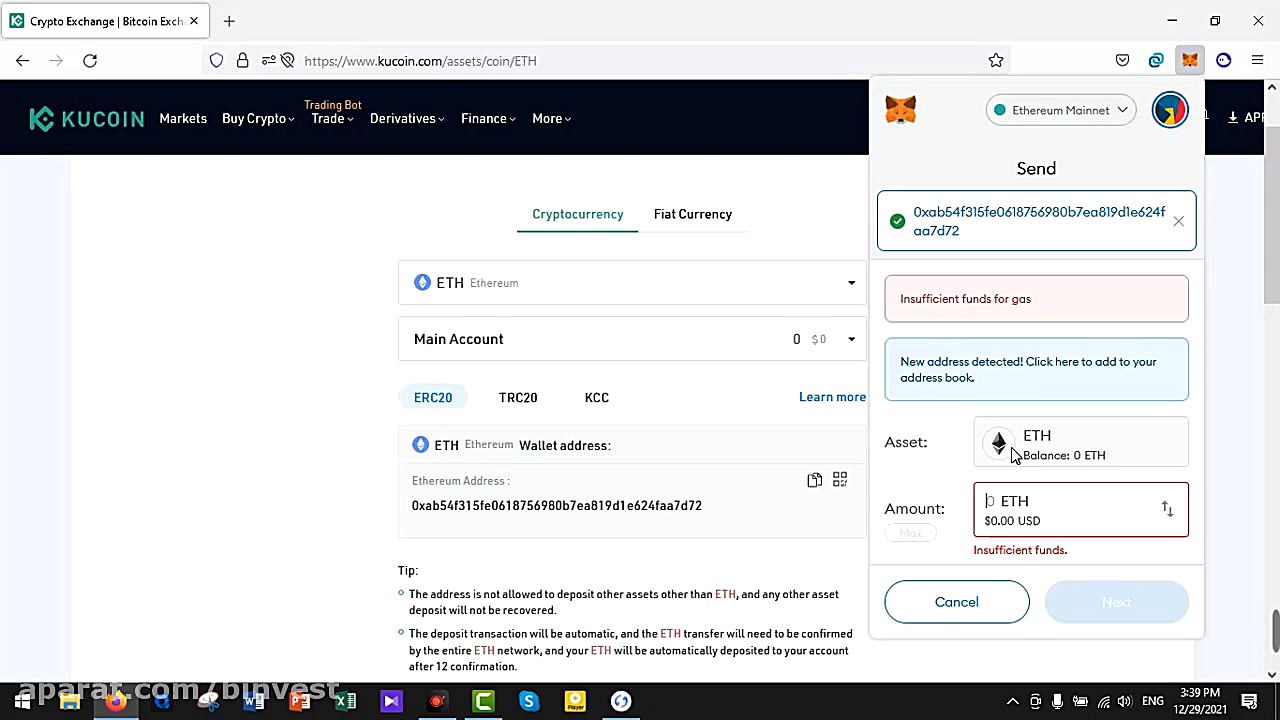Screen dimensions: 1280x720
Task: Switch to the Fiat Currency tab
Action: [692, 214]
